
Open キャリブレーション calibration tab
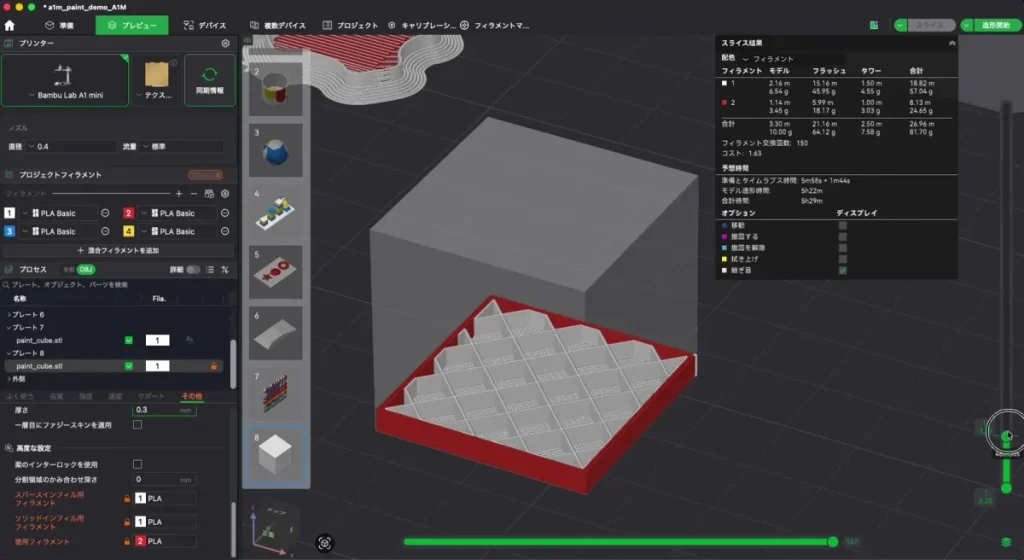(422, 25)
